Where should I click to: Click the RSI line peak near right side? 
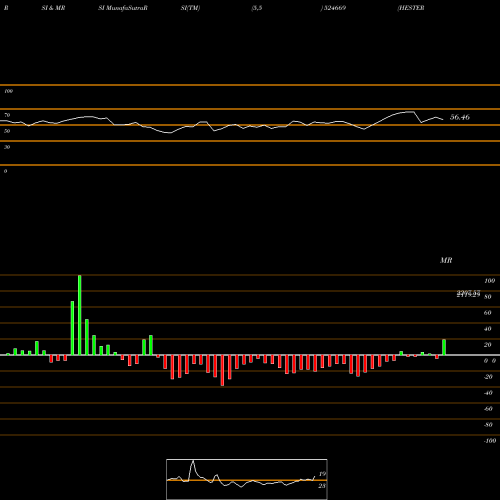point(410,112)
